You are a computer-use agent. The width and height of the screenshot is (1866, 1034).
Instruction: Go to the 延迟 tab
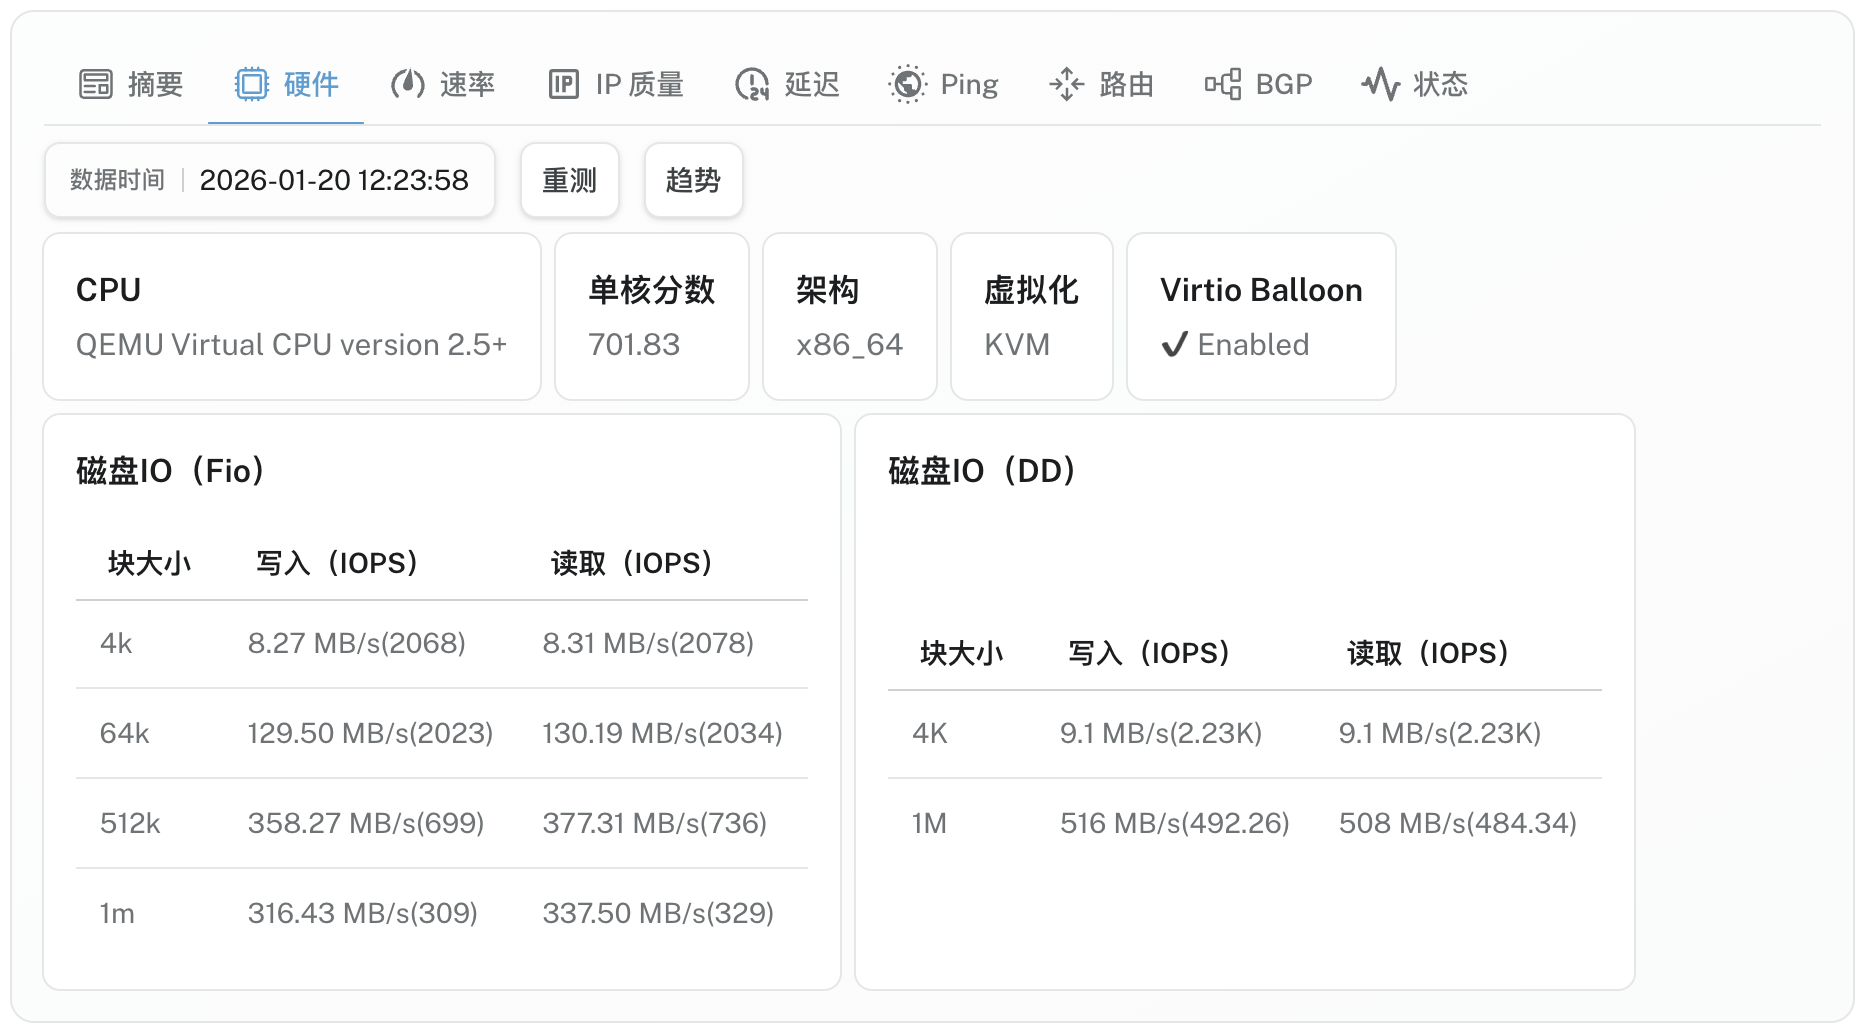pyautogui.click(x=811, y=84)
